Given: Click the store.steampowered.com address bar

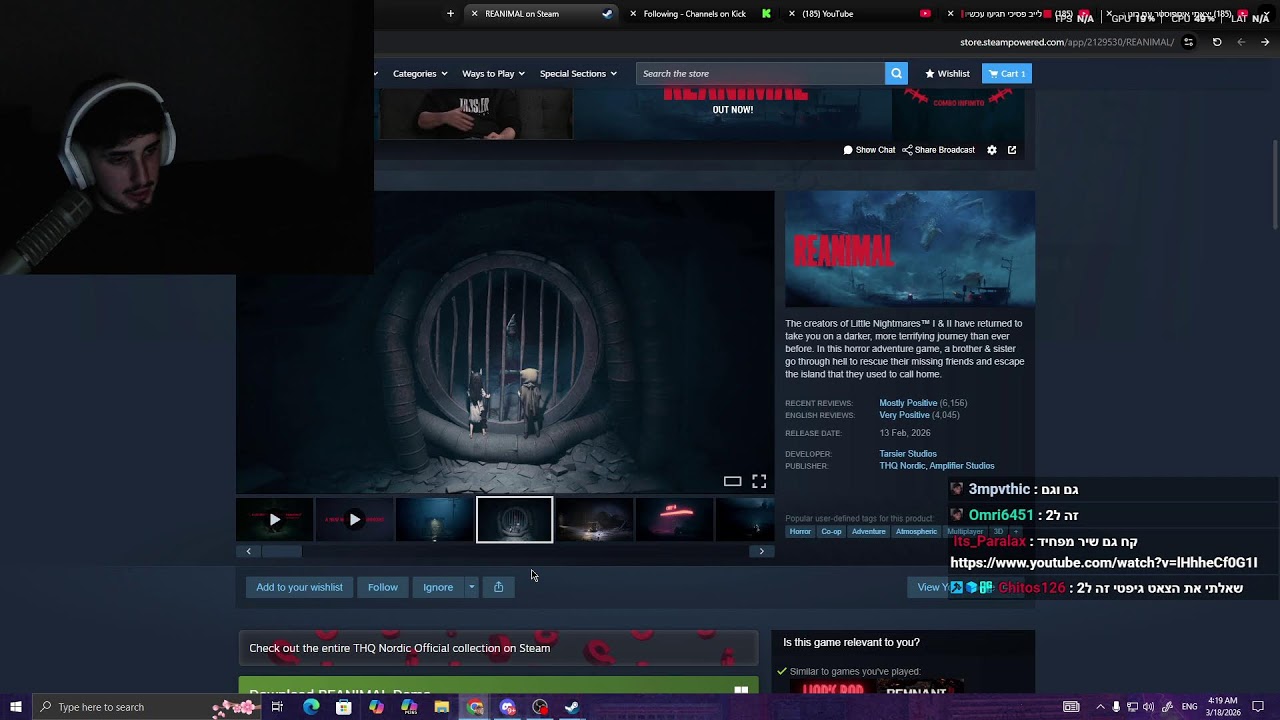Looking at the screenshot, I should [1066, 42].
